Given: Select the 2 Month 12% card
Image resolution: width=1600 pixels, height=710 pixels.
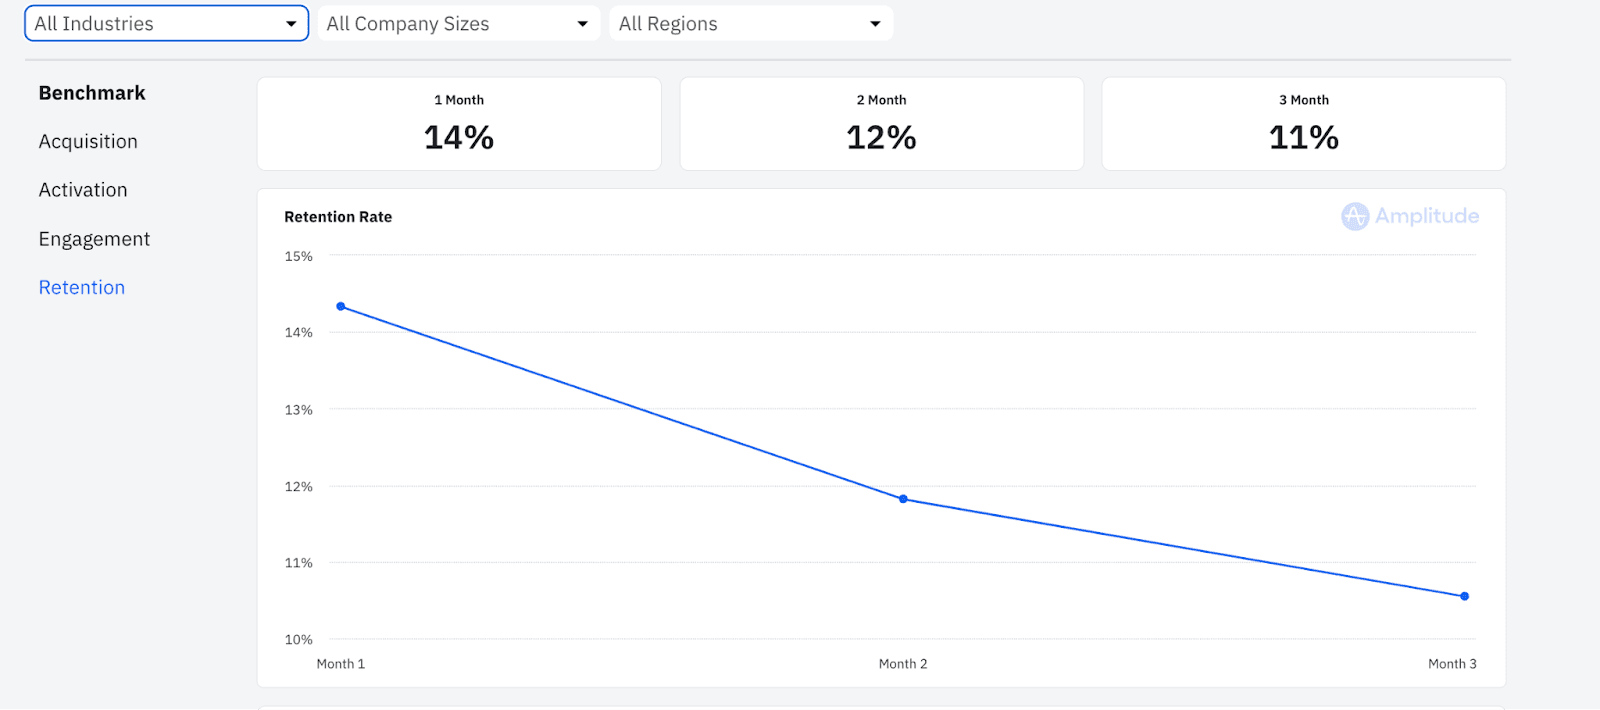Looking at the screenshot, I should pyautogui.click(x=881, y=124).
